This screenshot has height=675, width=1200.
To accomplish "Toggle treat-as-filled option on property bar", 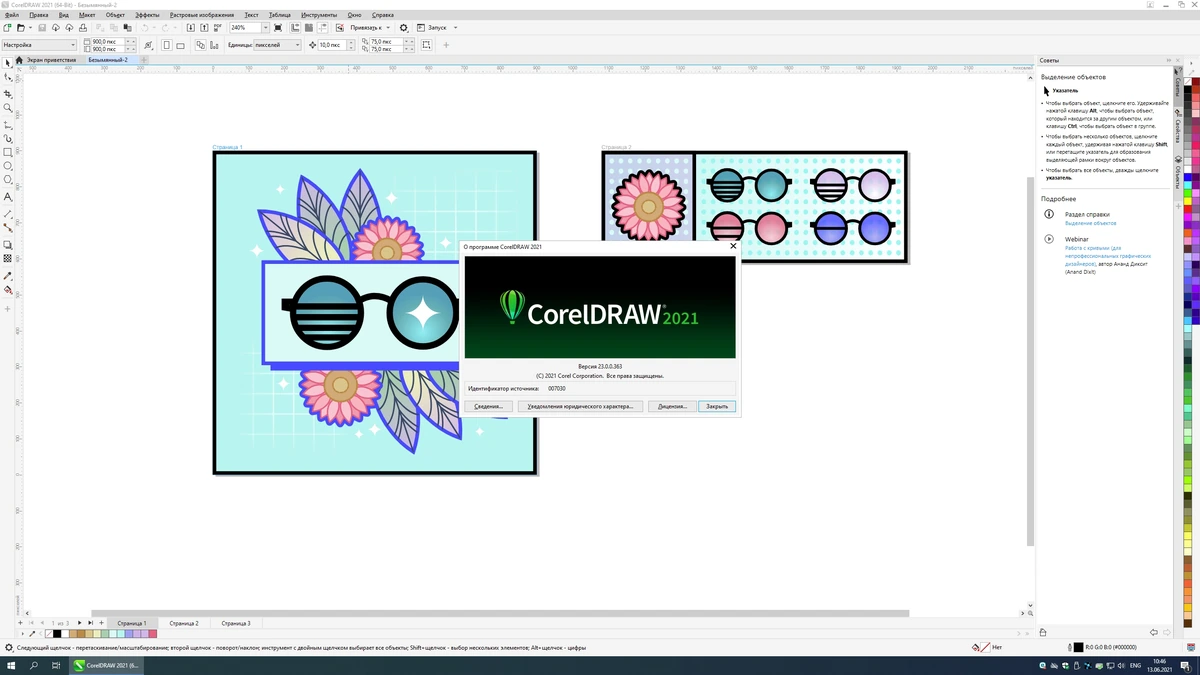I will point(425,45).
